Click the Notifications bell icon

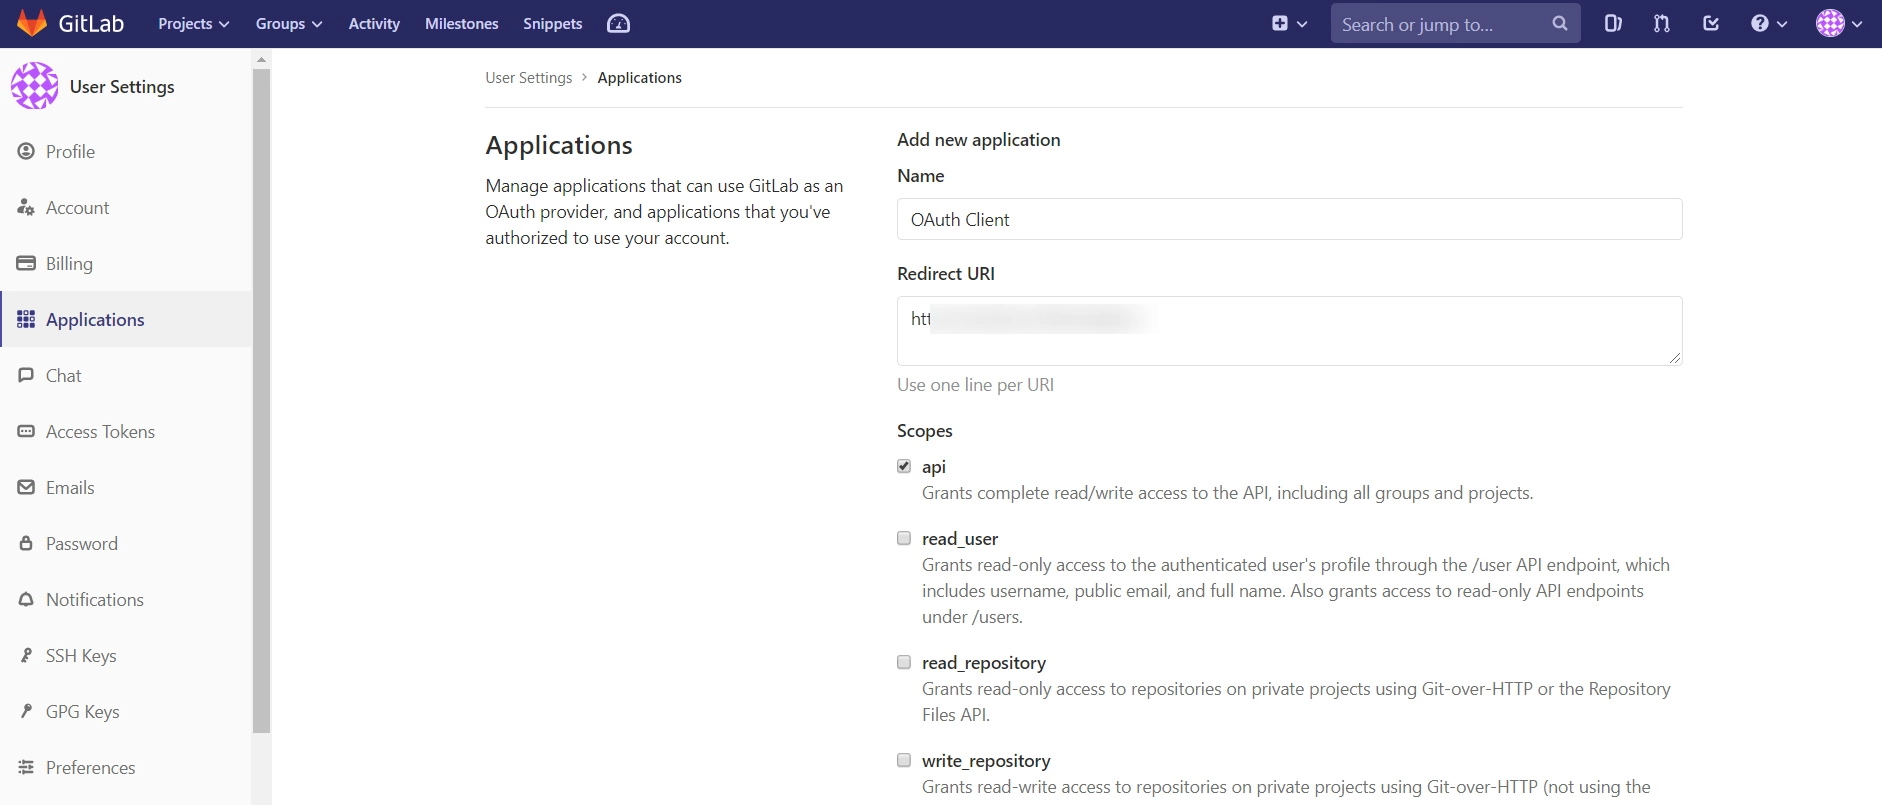coord(26,599)
